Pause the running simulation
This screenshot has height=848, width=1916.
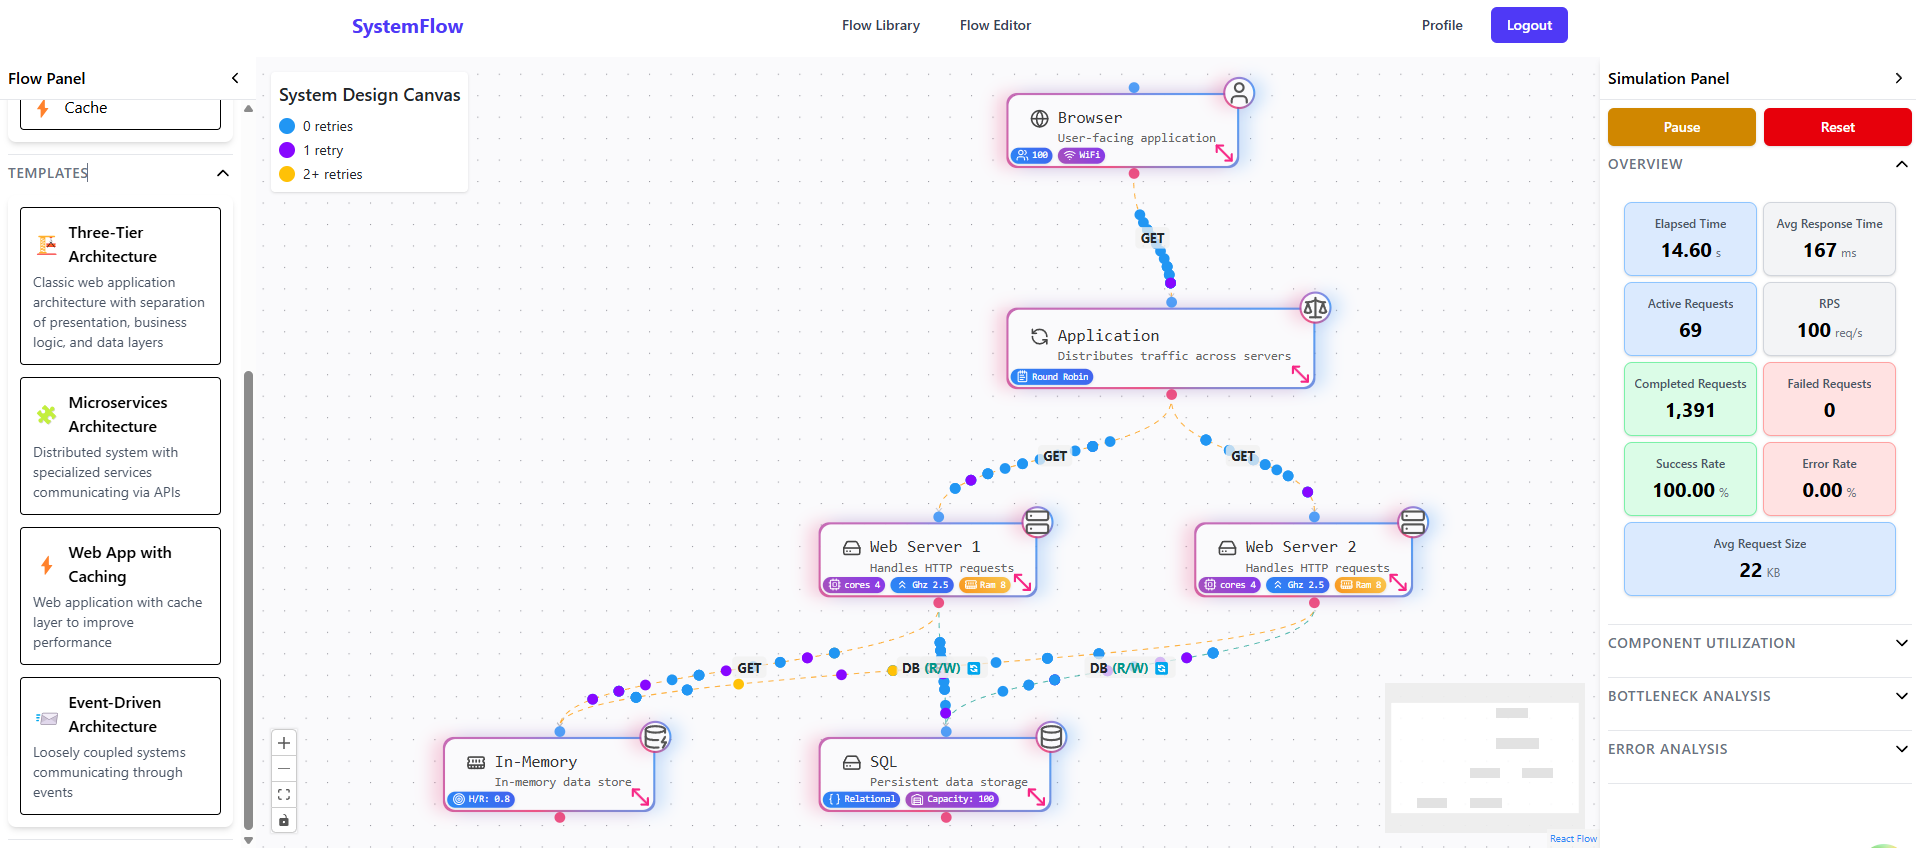[x=1681, y=127]
